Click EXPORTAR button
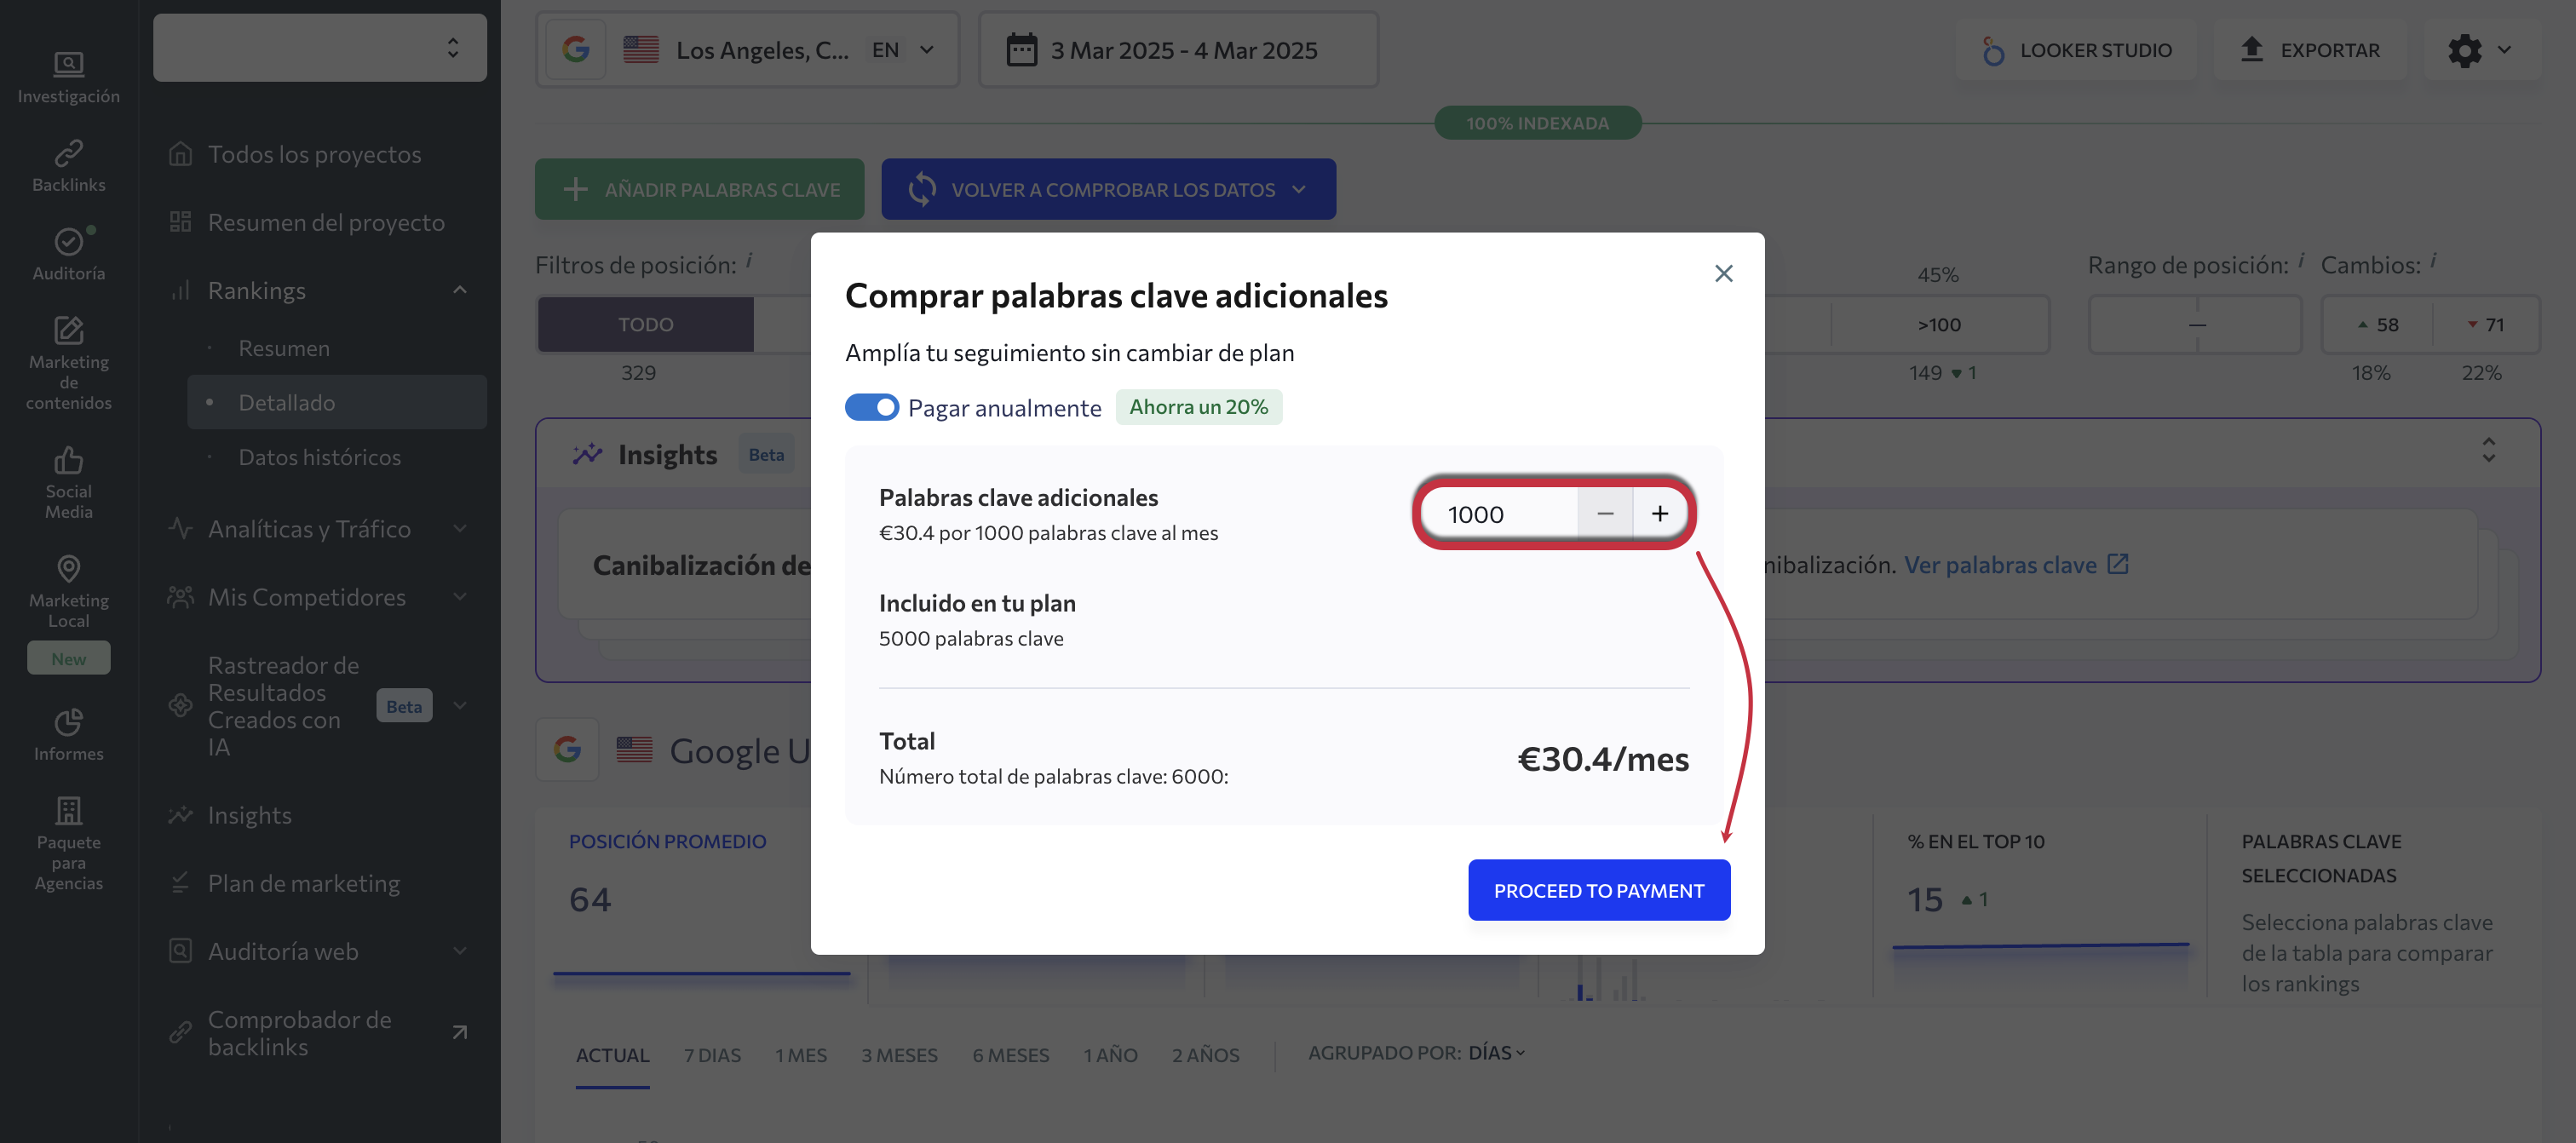The width and height of the screenshot is (2576, 1143). [2309, 49]
